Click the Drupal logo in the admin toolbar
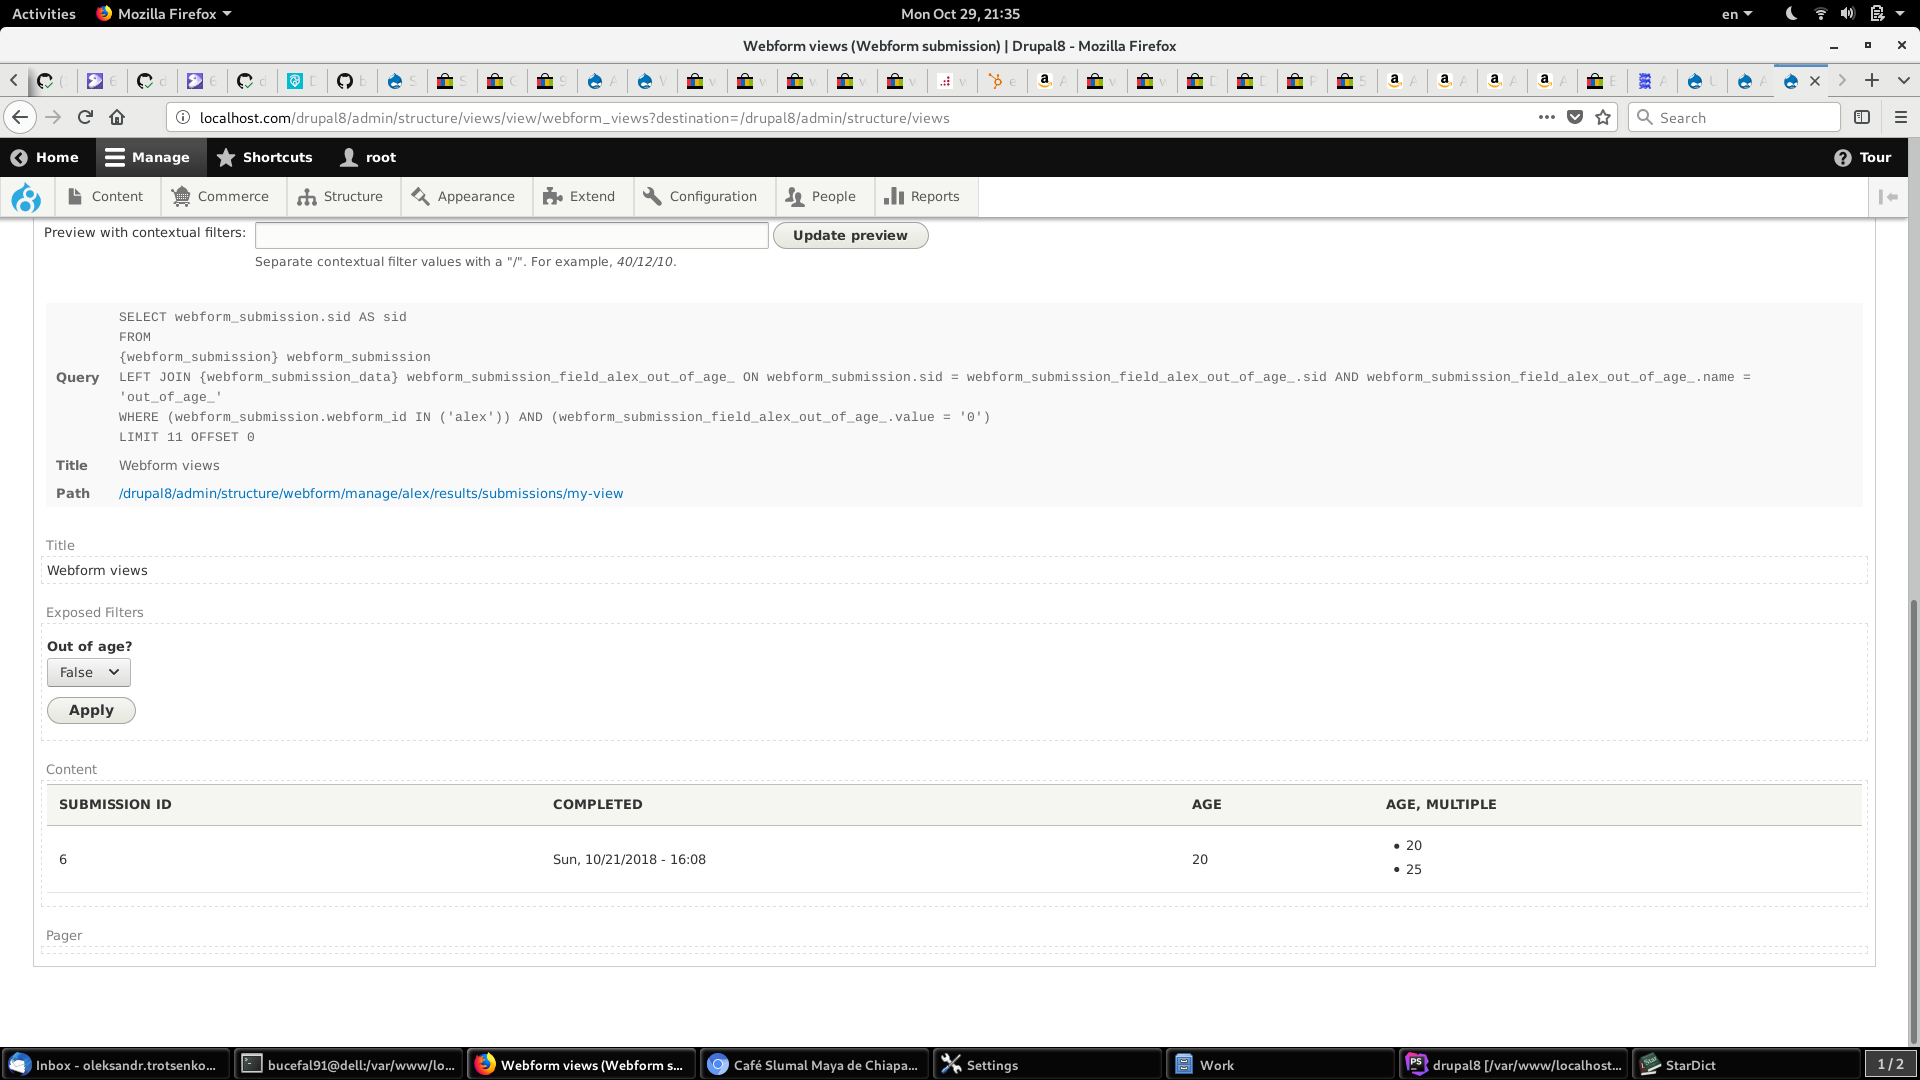The width and height of the screenshot is (1920, 1080). point(26,197)
